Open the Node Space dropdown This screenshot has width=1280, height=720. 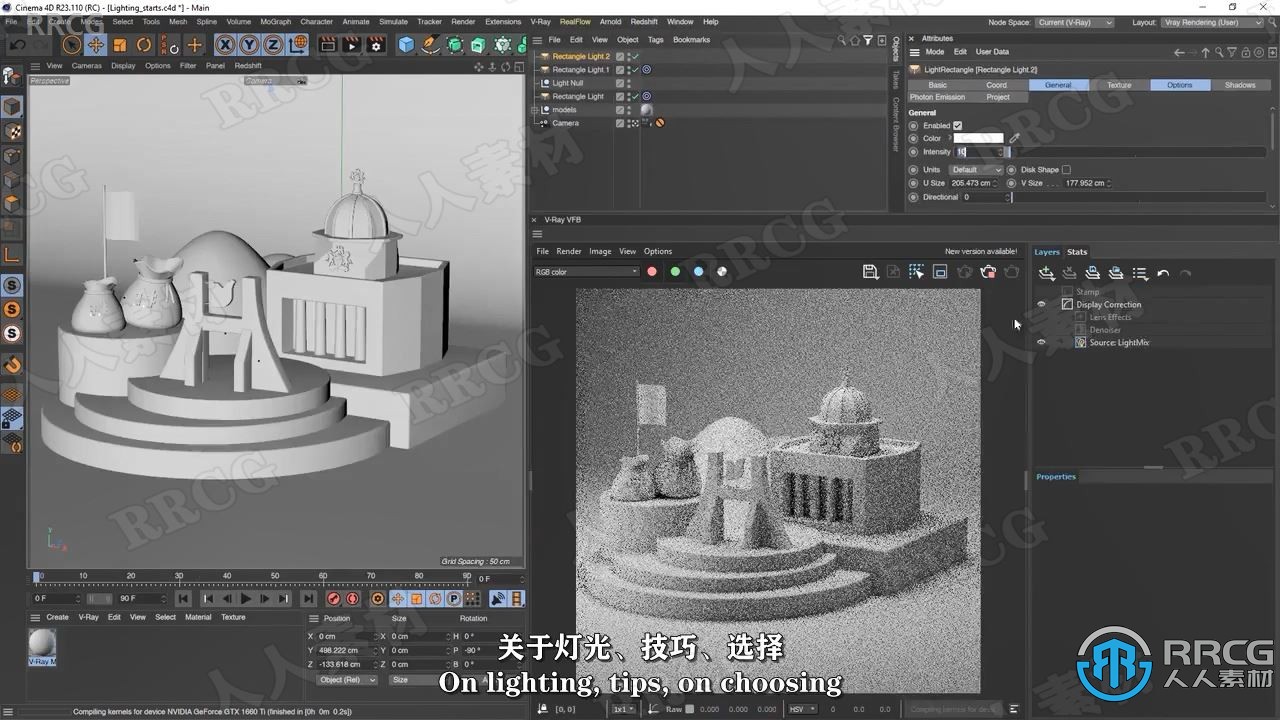tap(1075, 22)
